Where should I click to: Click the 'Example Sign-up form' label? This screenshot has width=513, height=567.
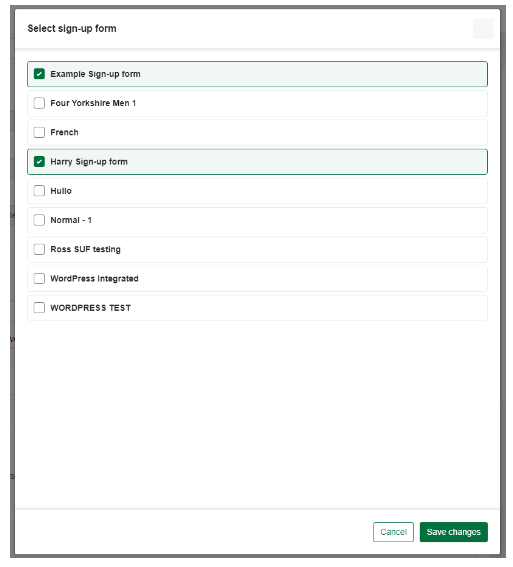(x=95, y=74)
